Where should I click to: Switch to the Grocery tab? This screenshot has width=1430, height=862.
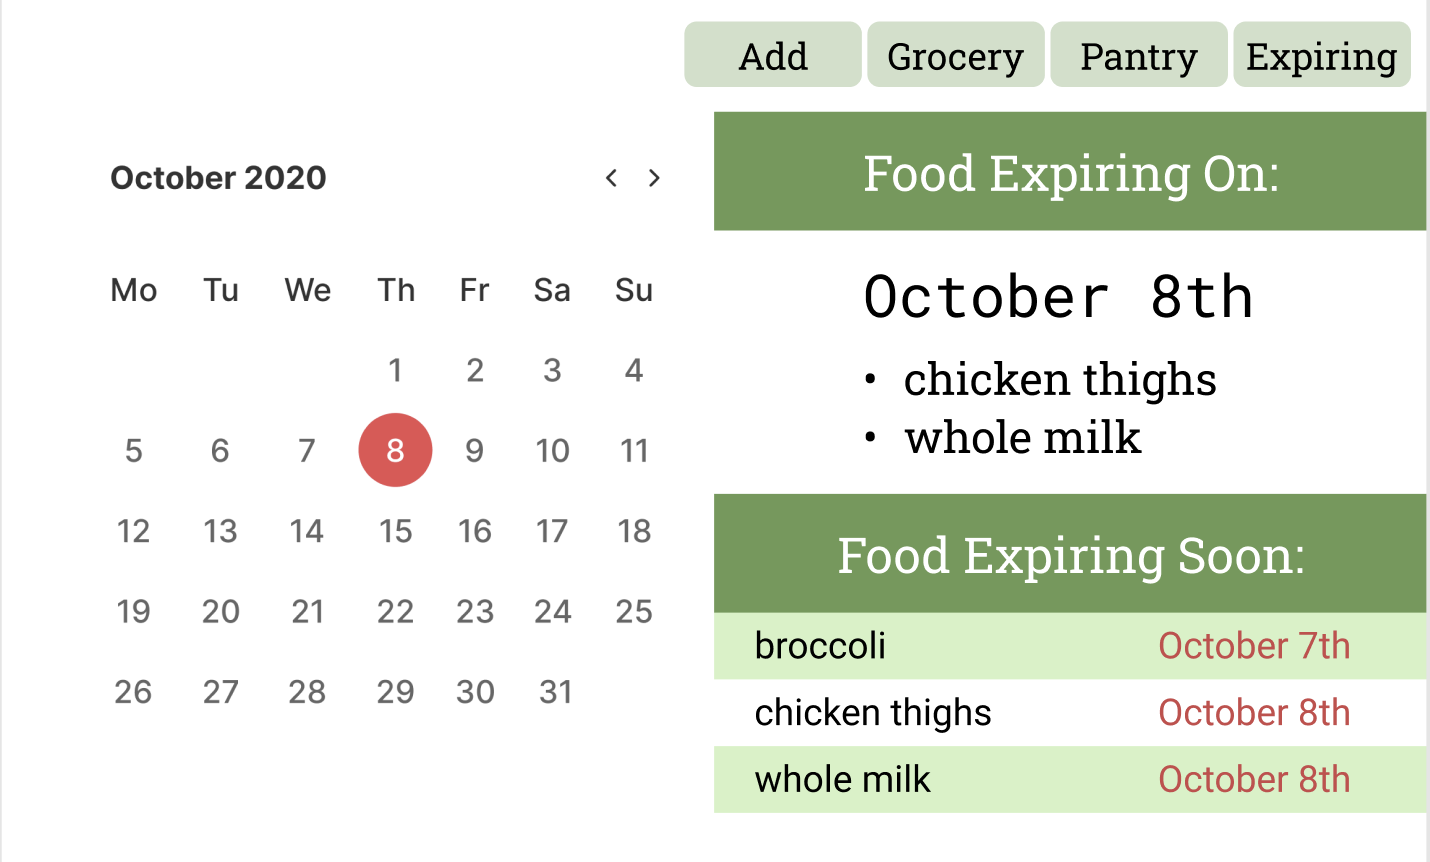(x=956, y=55)
